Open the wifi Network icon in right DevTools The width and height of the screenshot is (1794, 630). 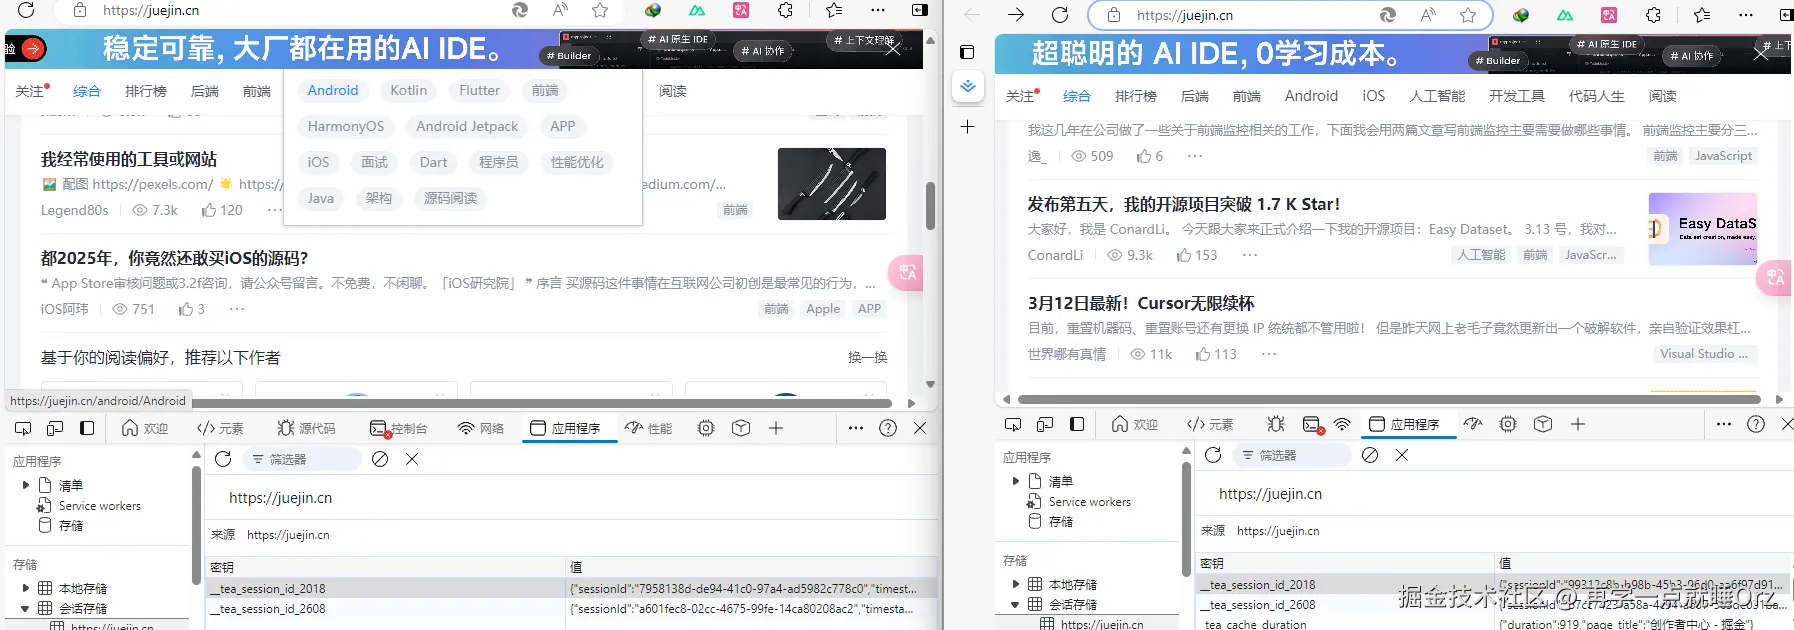click(x=1342, y=424)
